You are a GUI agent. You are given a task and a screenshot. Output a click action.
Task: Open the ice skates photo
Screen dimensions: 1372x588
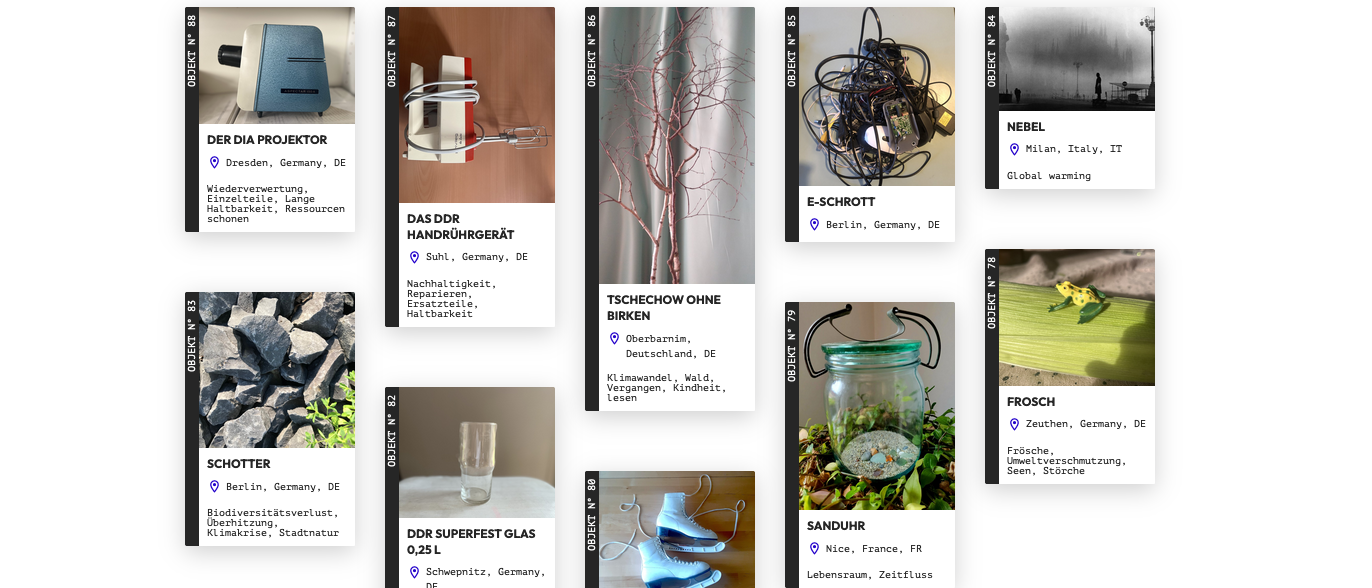pyautogui.click(x=677, y=529)
